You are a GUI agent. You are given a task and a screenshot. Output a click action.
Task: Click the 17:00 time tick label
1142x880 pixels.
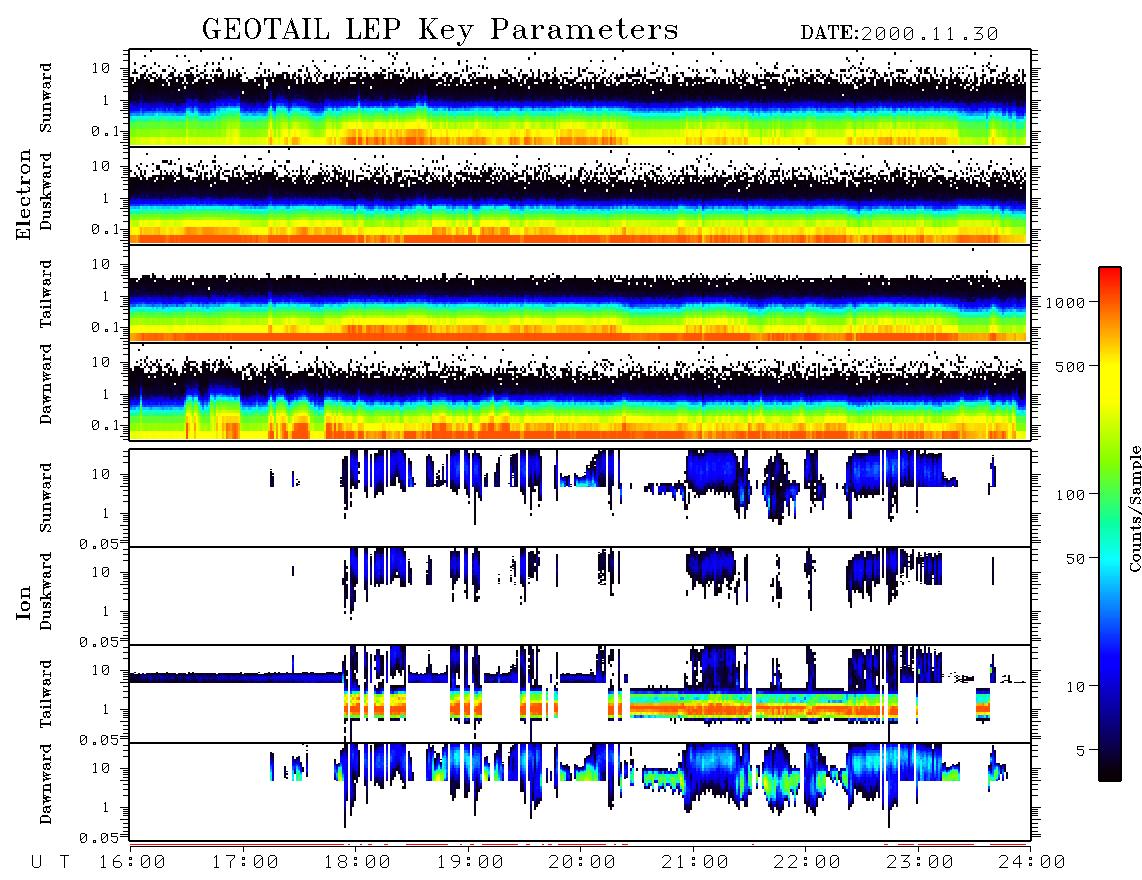(245, 863)
